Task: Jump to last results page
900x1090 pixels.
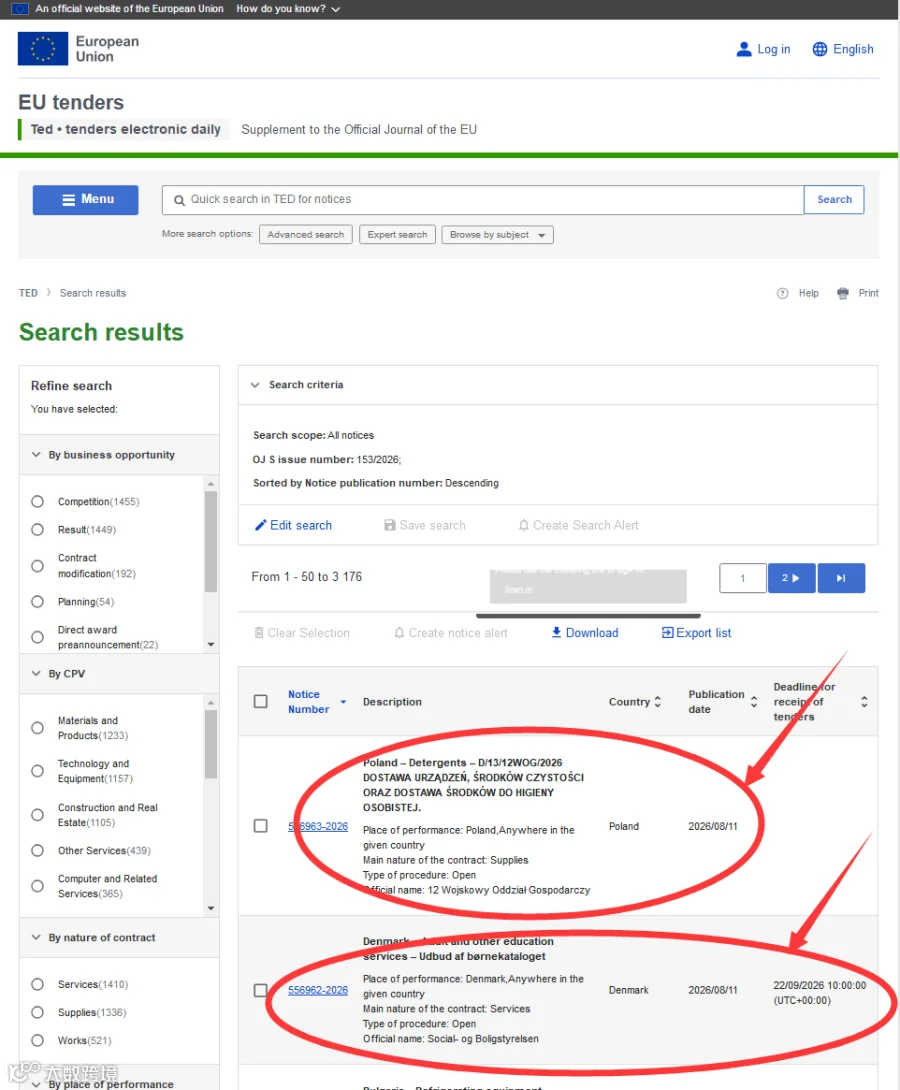Action: click(x=841, y=578)
